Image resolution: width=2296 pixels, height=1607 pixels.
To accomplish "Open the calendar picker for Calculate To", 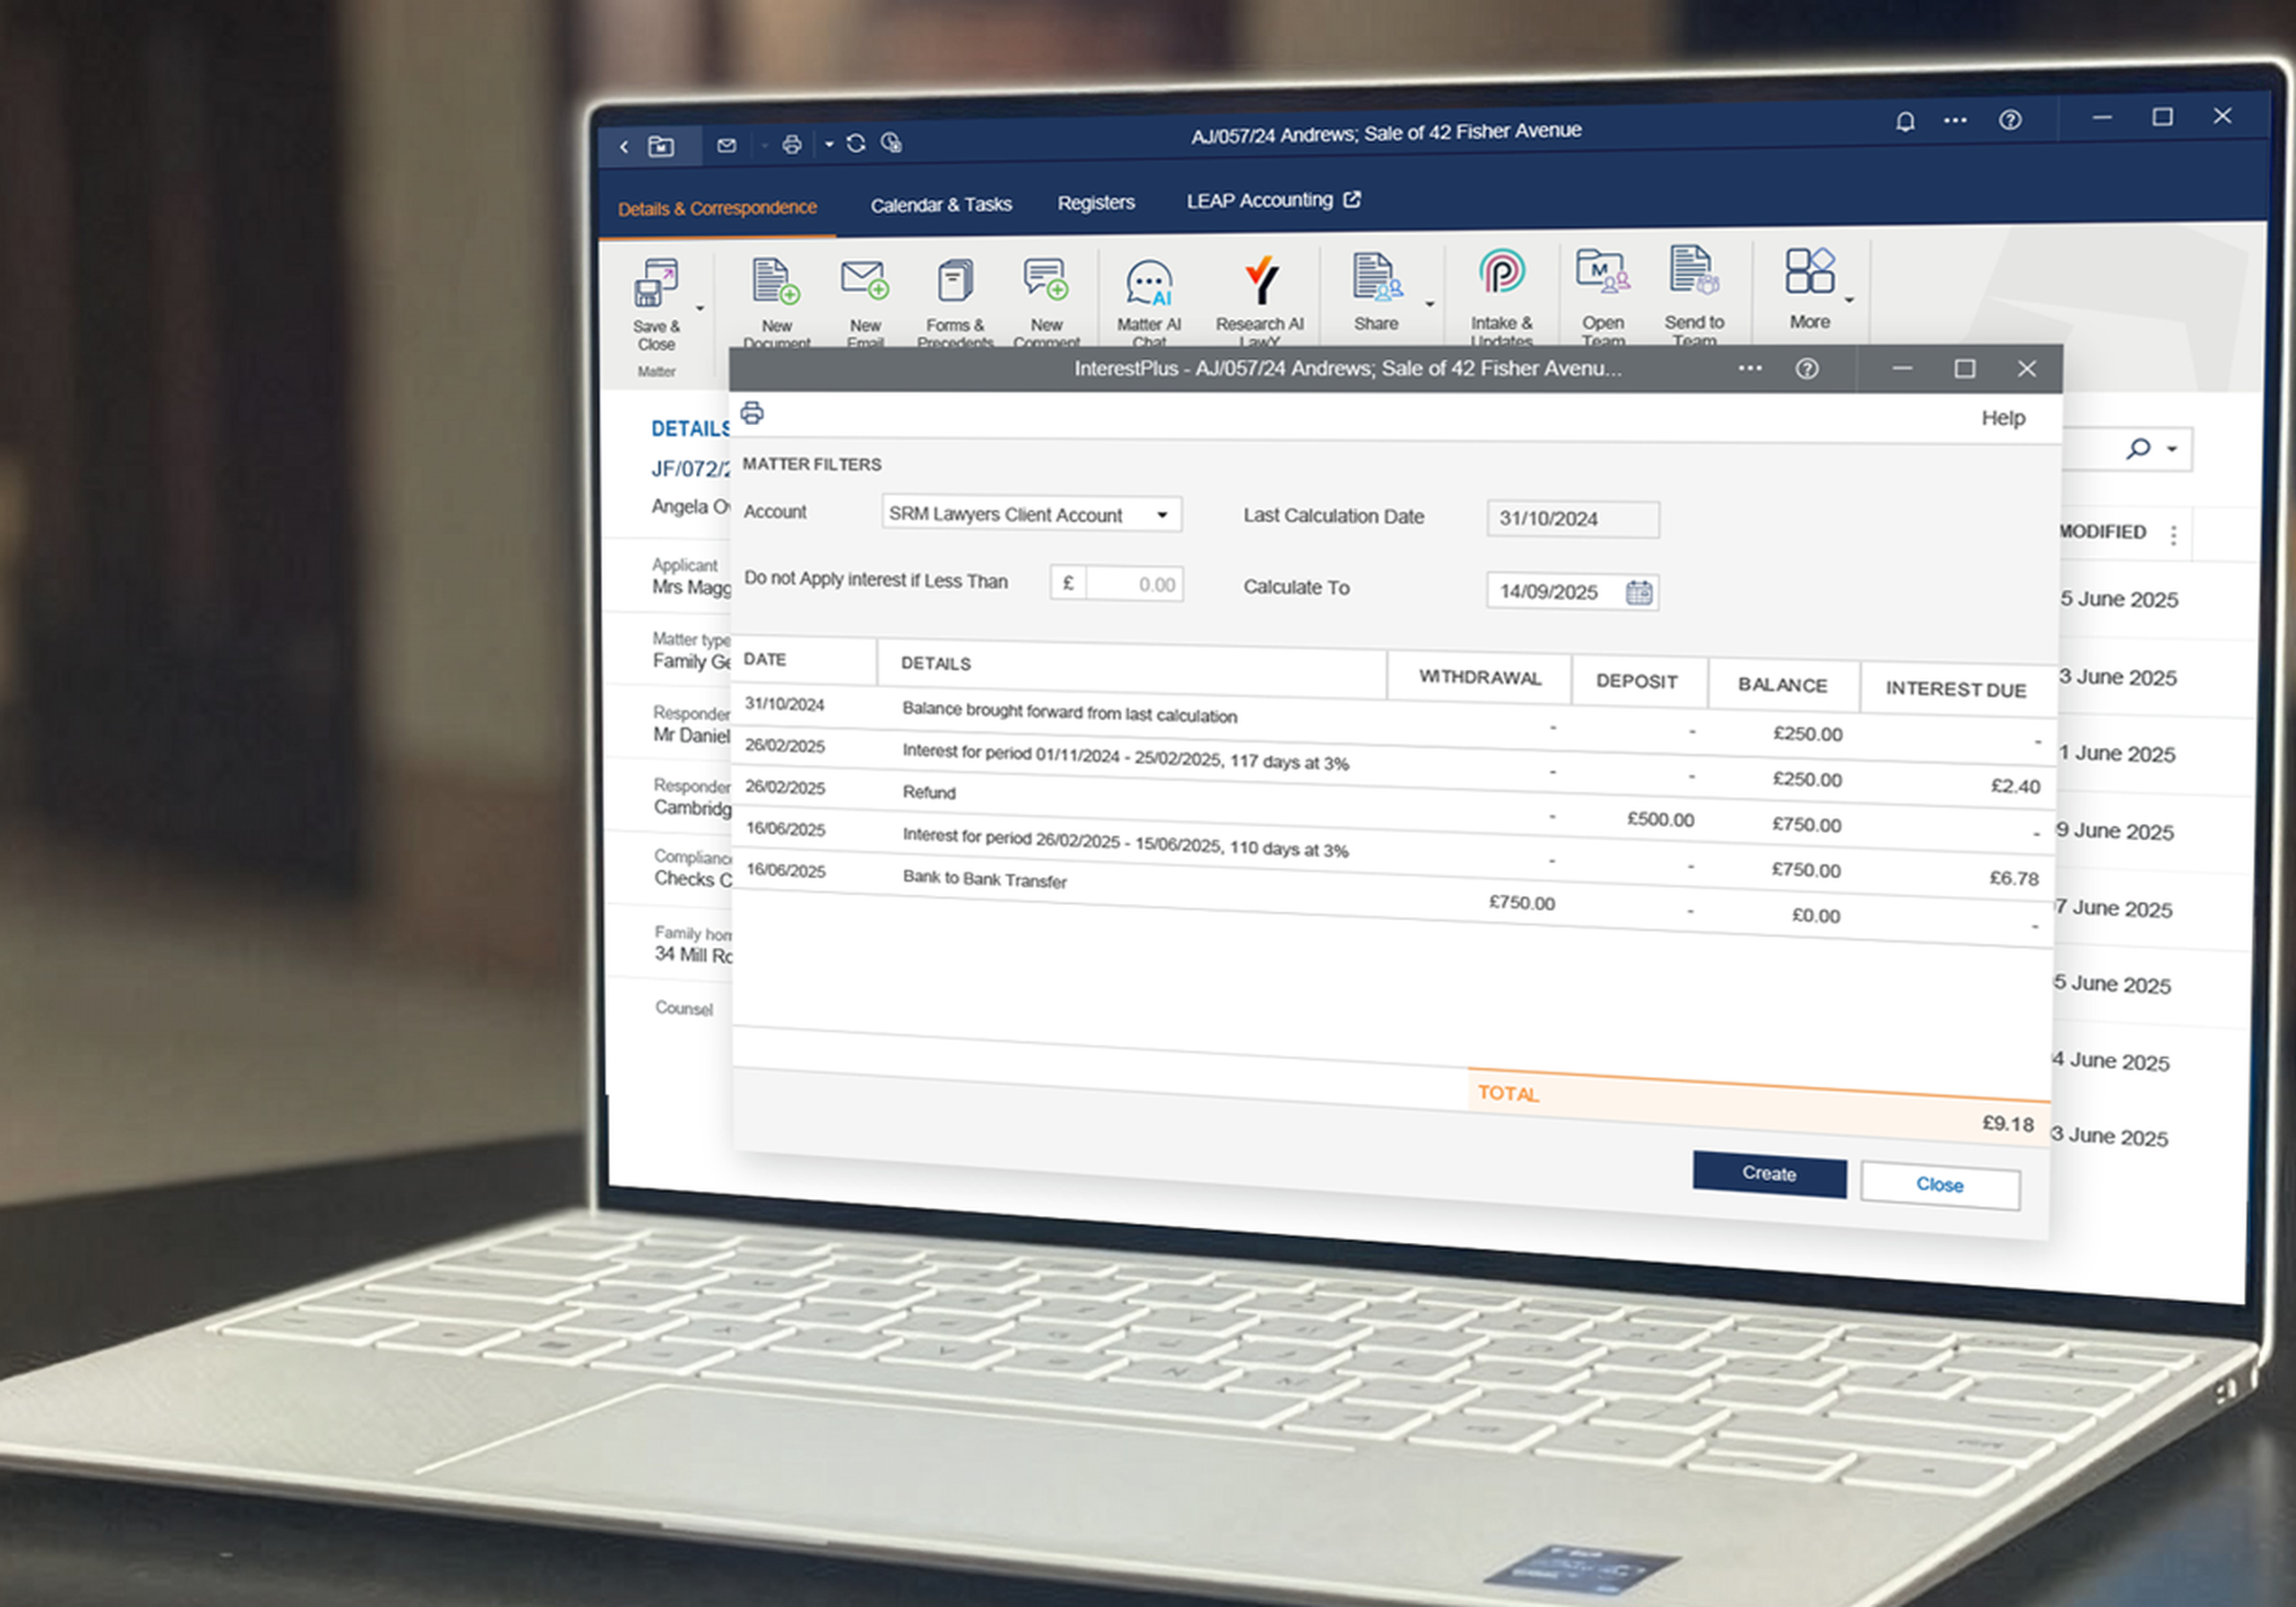I will [x=1638, y=592].
